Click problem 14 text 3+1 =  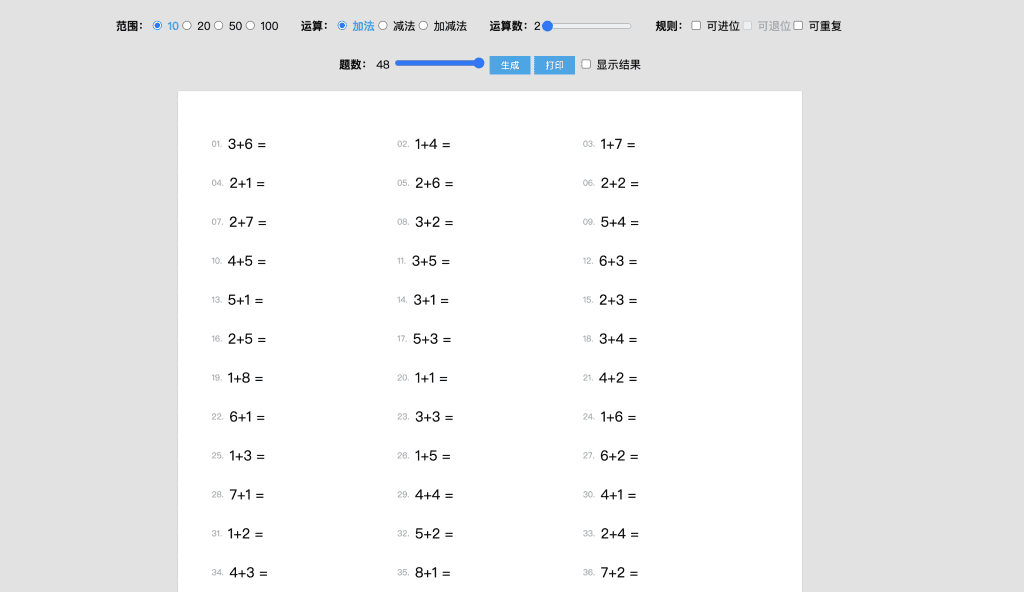(431, 301)
